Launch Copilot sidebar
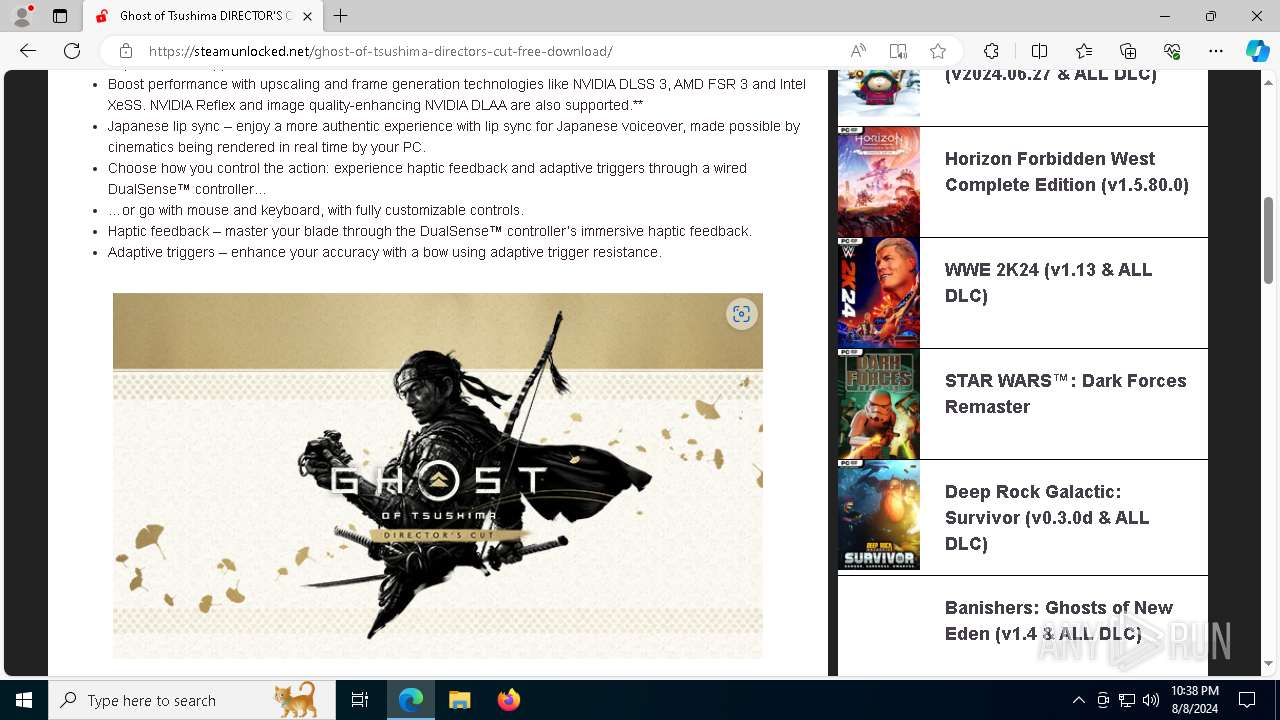1280x720 pixels. tap(1258, 51)
